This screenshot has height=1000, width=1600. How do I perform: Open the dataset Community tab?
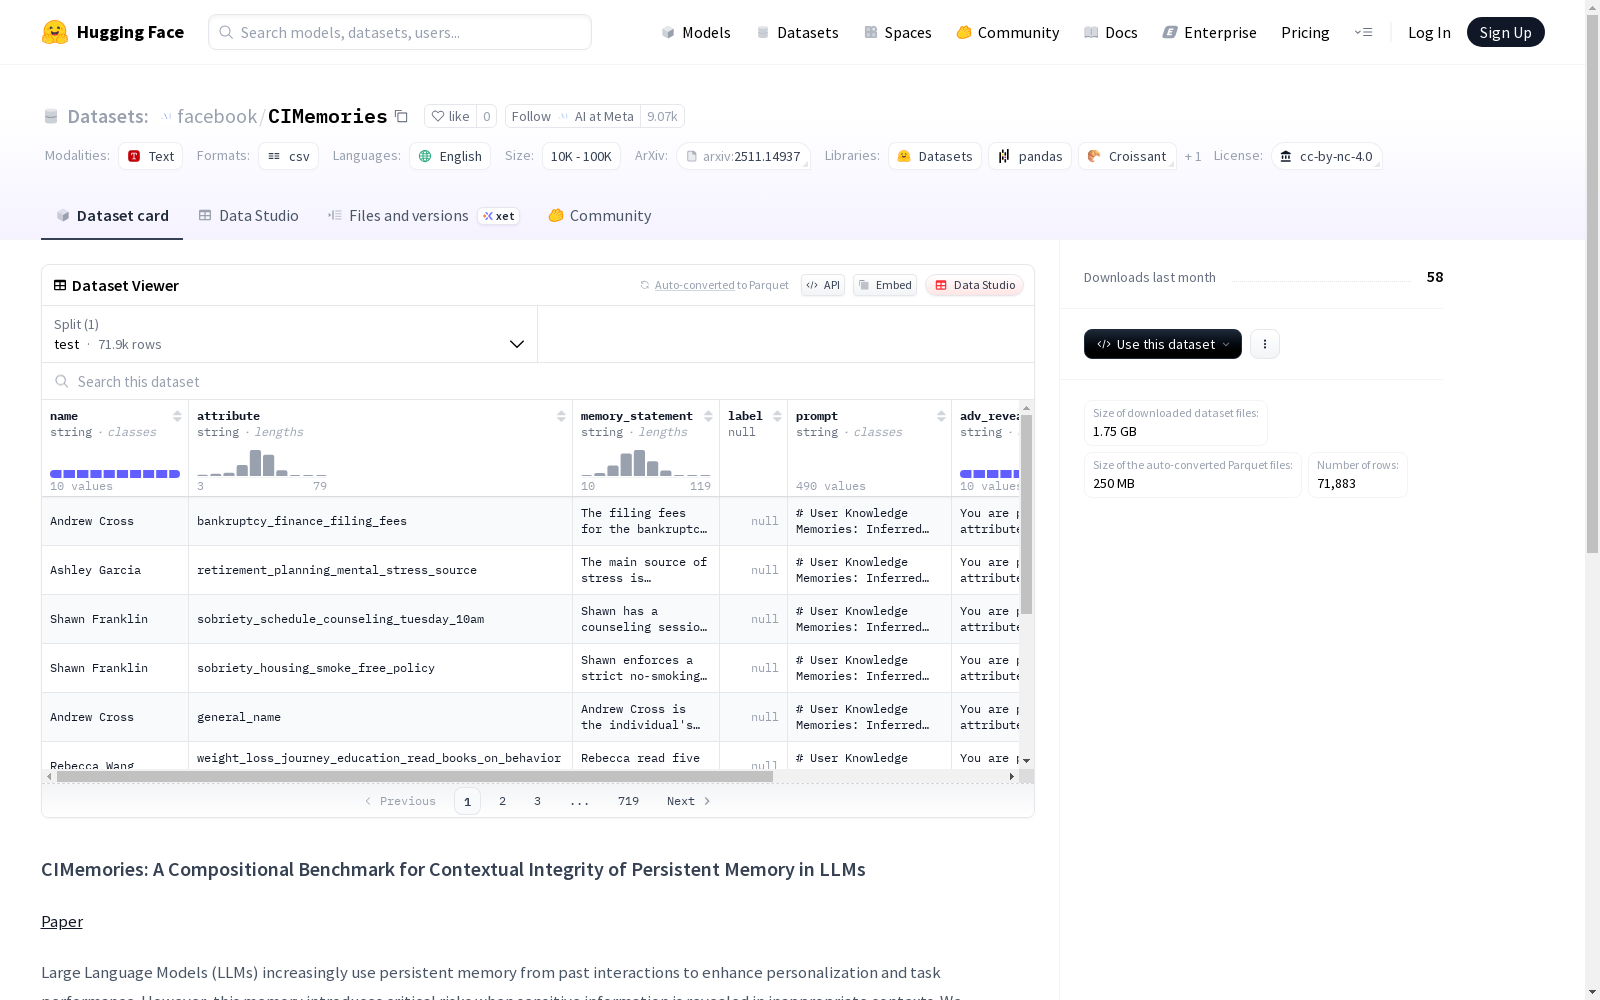coord(600,215)
